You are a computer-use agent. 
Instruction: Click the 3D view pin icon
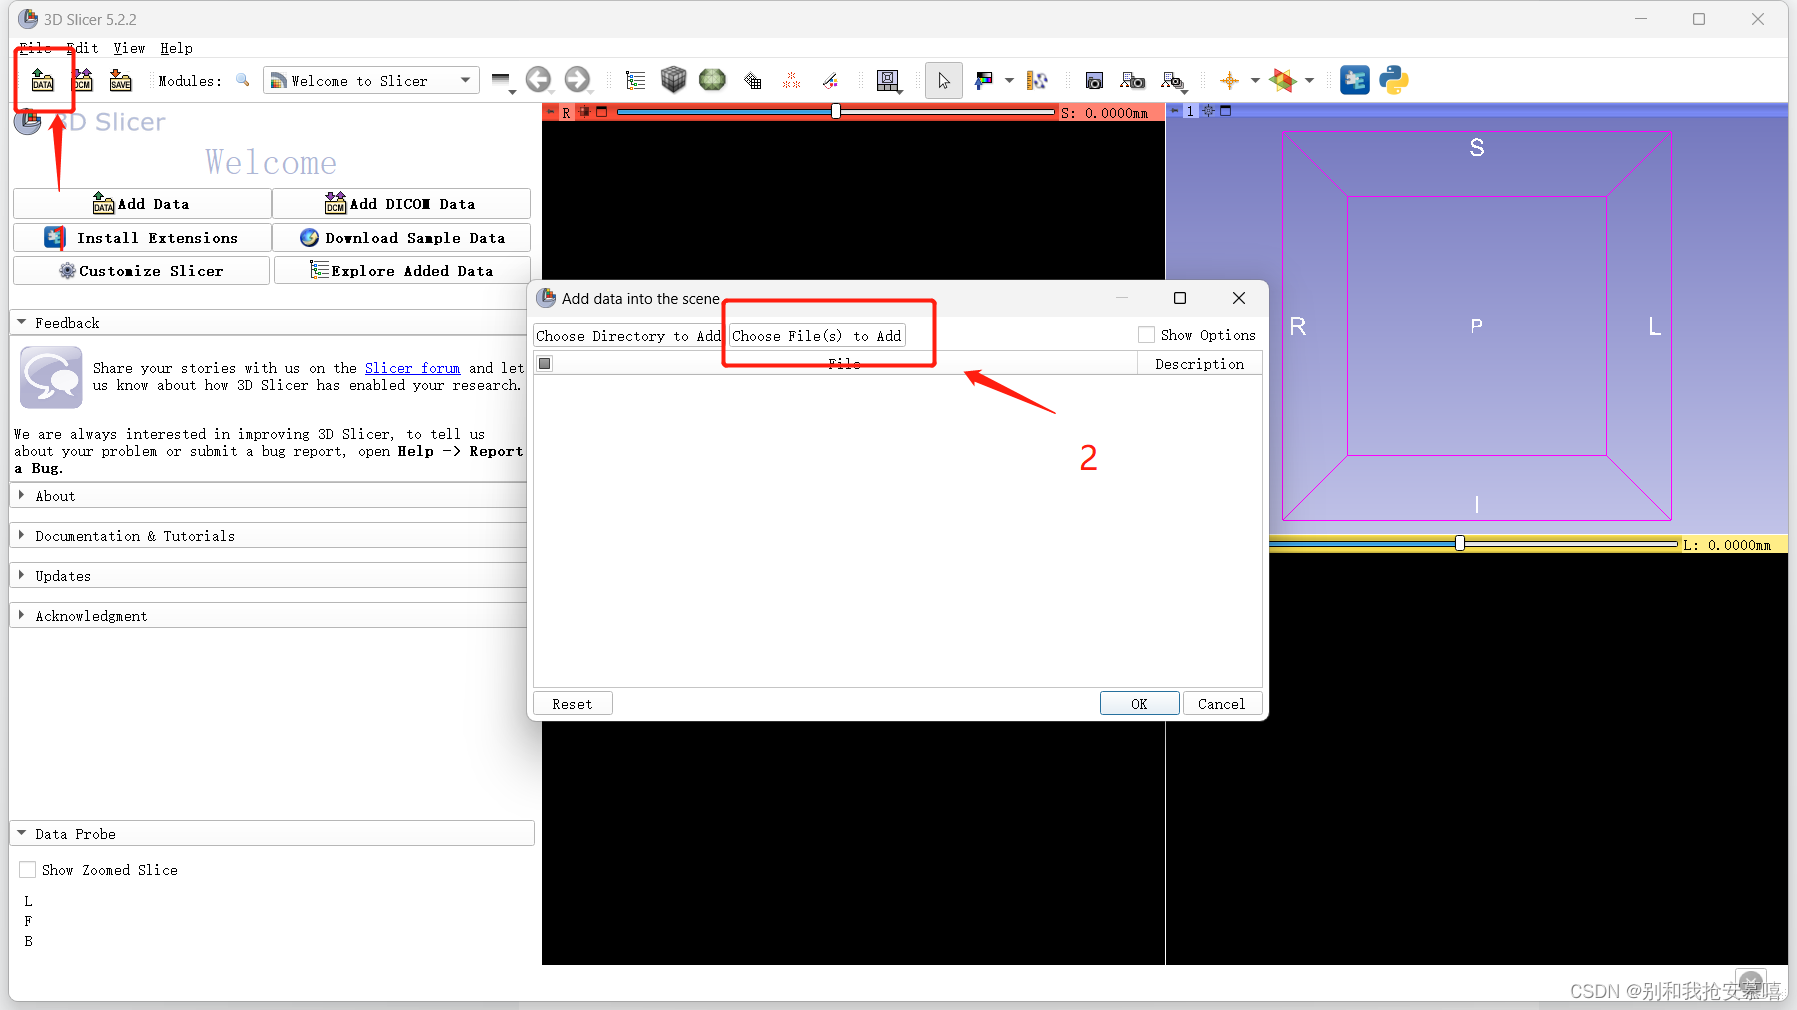1174,111
